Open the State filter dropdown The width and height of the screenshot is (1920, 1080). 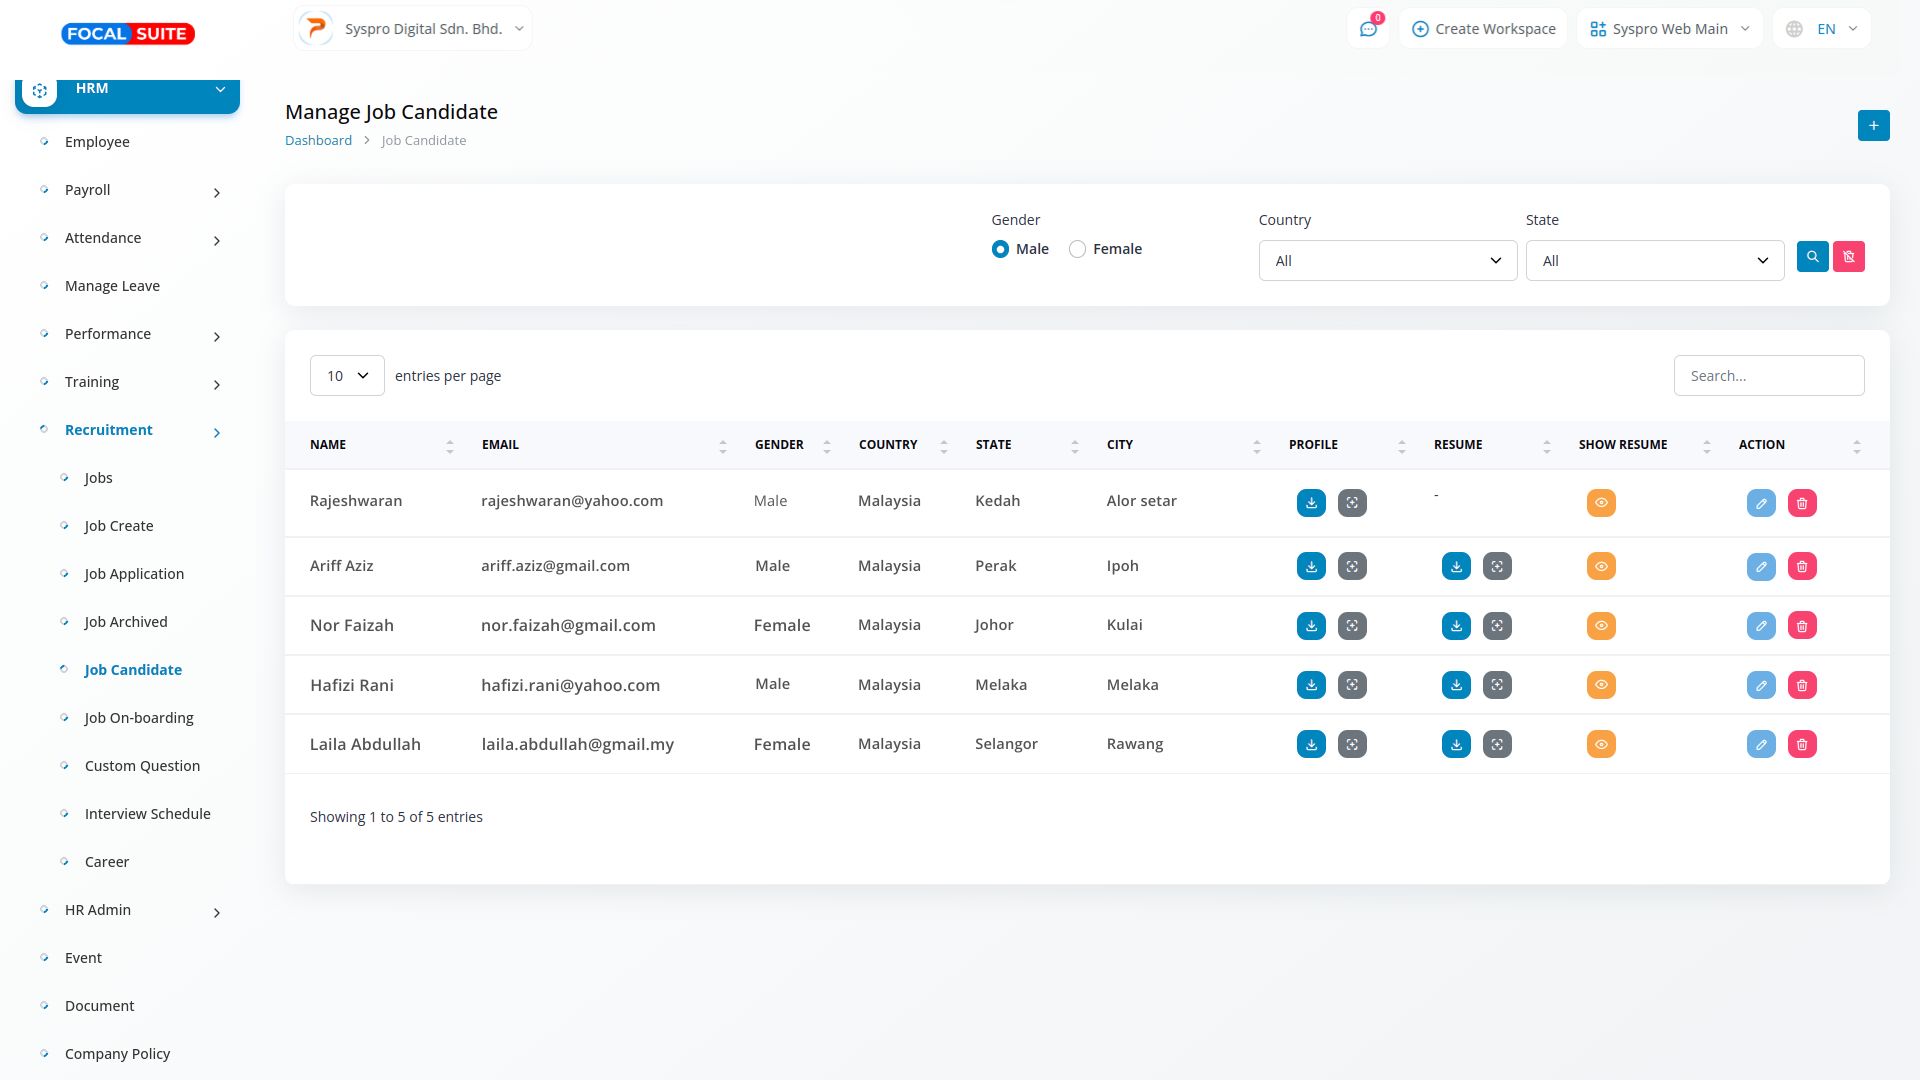(x=1654, y=261)
